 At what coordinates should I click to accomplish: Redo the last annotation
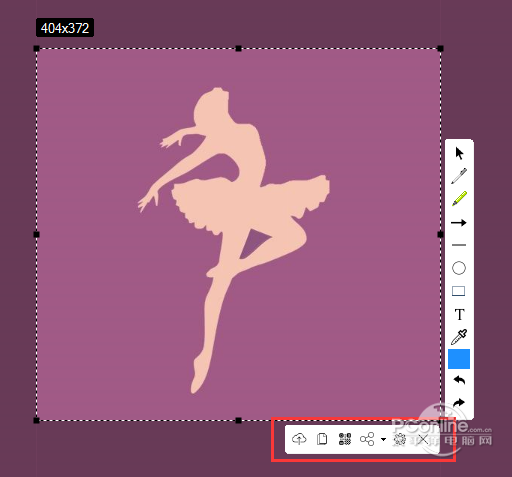[x=459, y=403]
